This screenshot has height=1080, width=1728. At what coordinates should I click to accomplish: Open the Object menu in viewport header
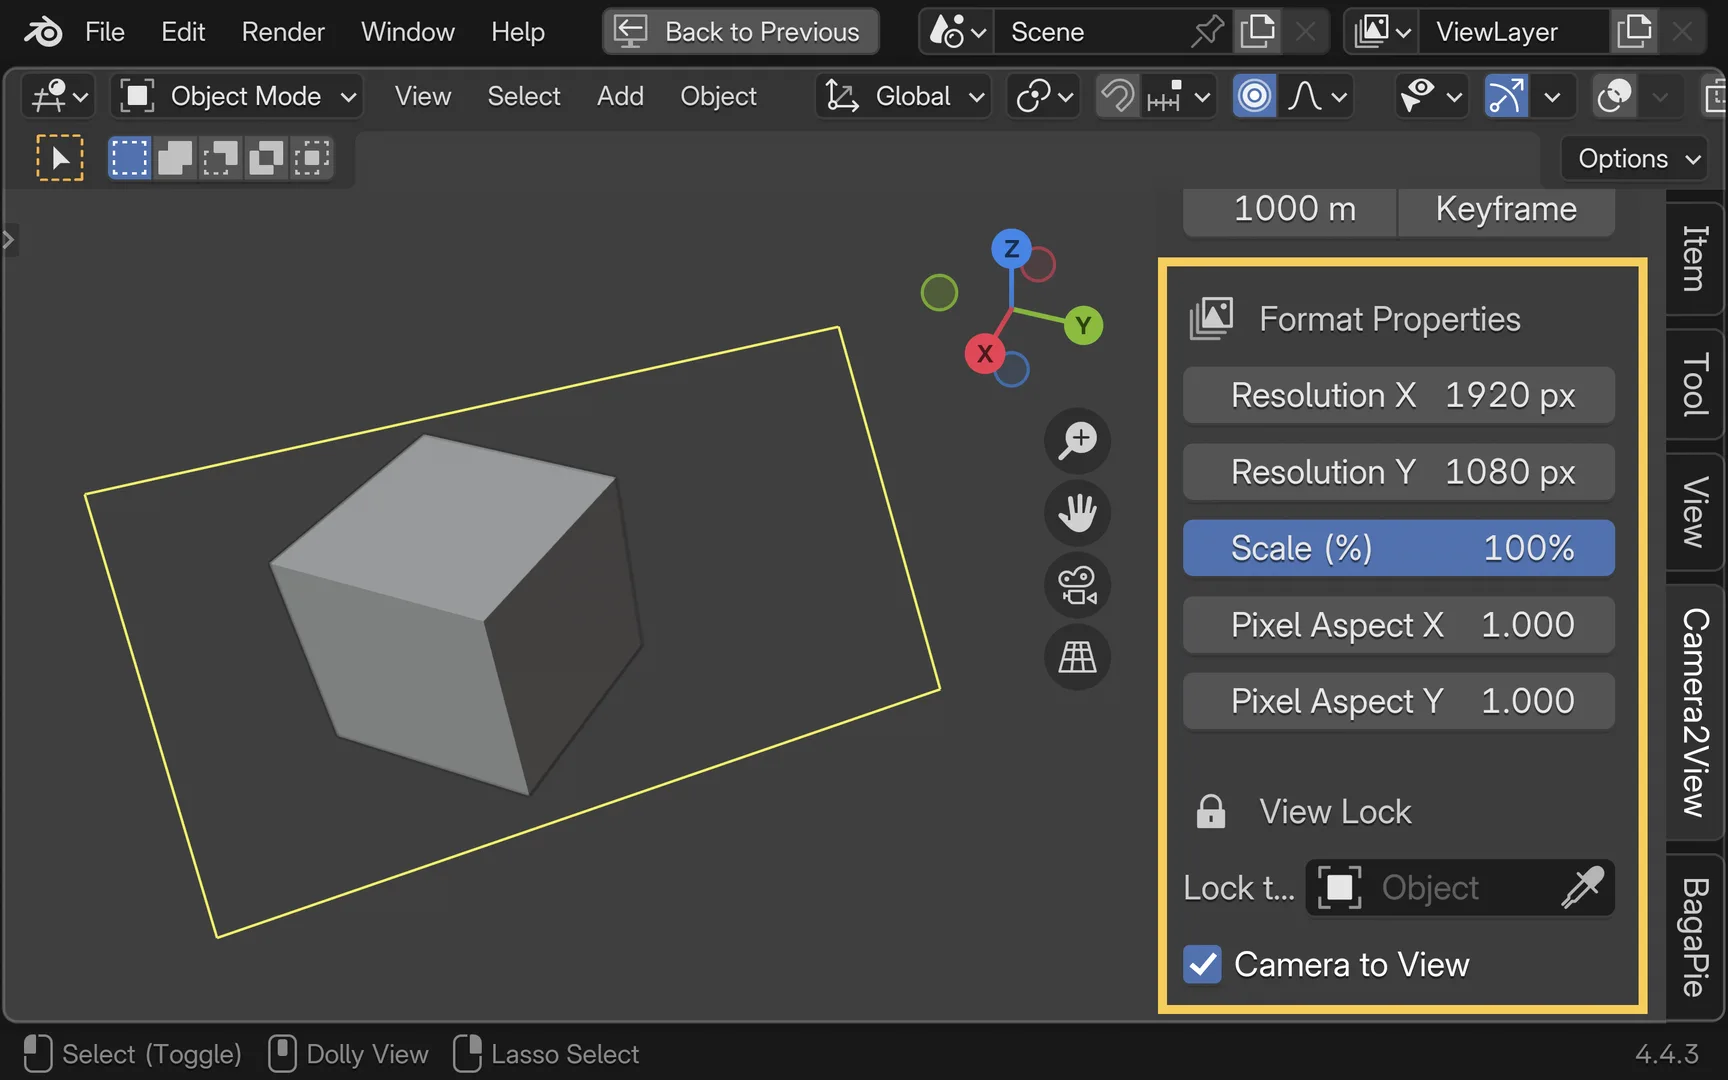click(718, 97)
